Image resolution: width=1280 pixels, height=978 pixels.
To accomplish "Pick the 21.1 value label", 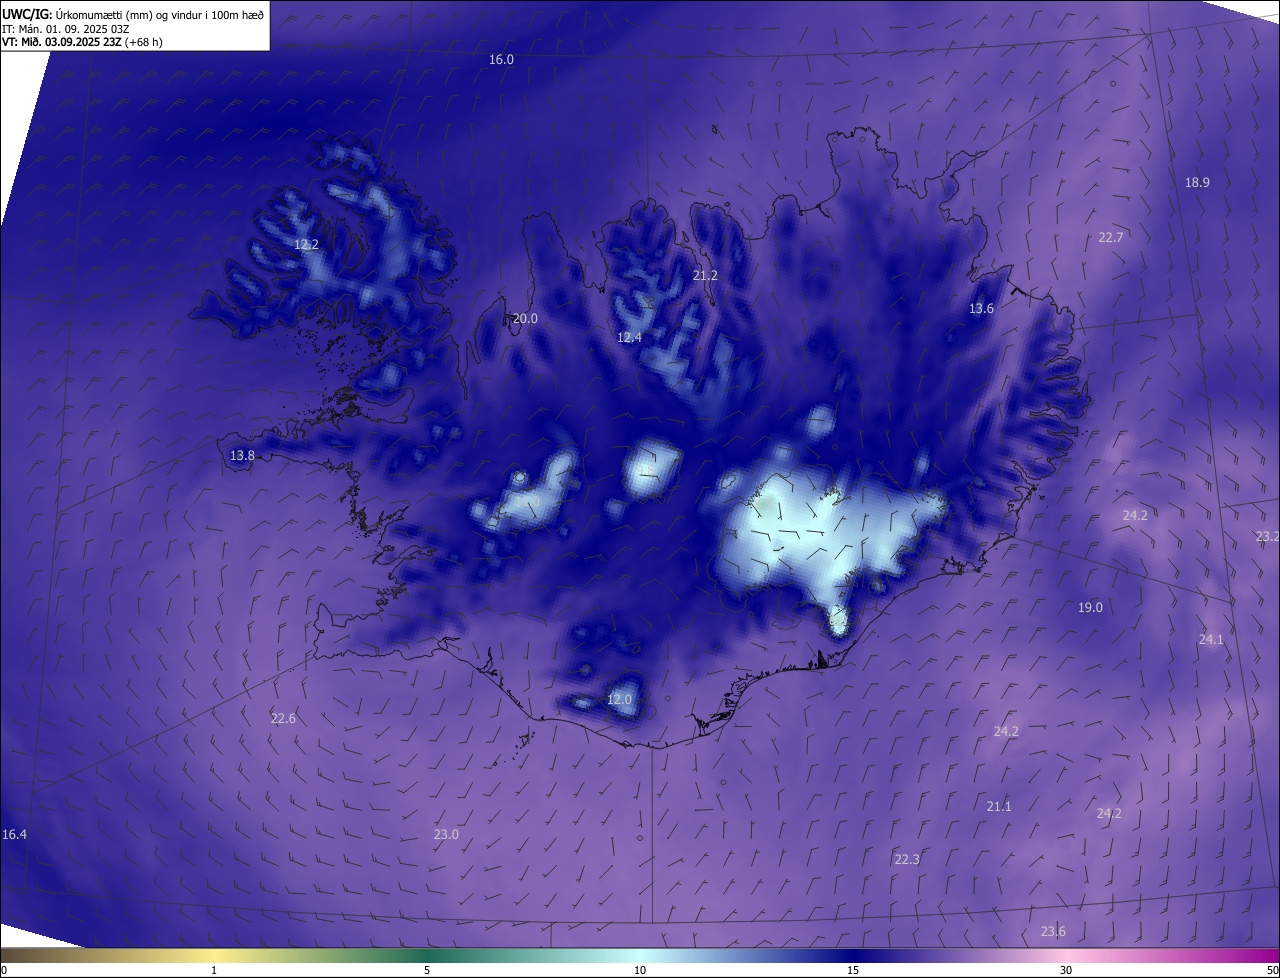I will point(999,807).
